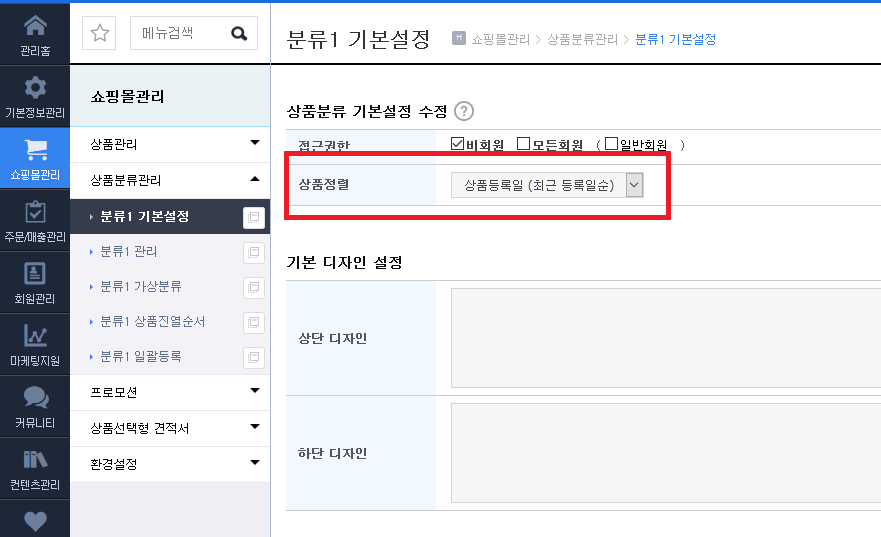
Task: Expand the 상품관리 menu section
Action: click(170, 144)
